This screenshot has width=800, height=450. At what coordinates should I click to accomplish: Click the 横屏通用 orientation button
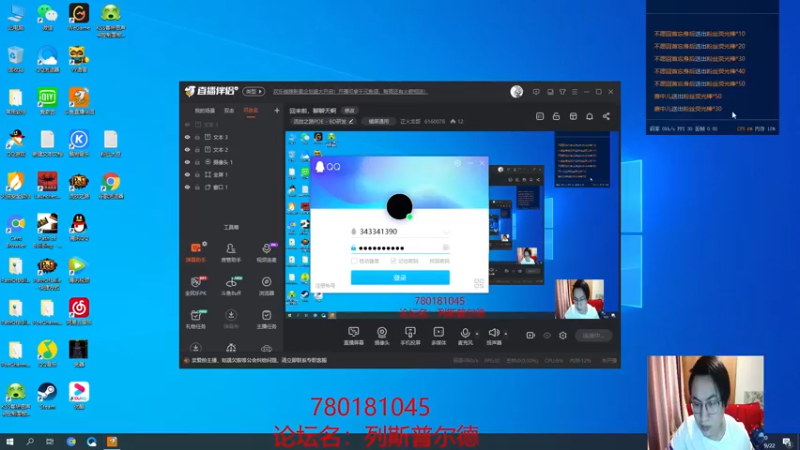[x=379, y=121]
